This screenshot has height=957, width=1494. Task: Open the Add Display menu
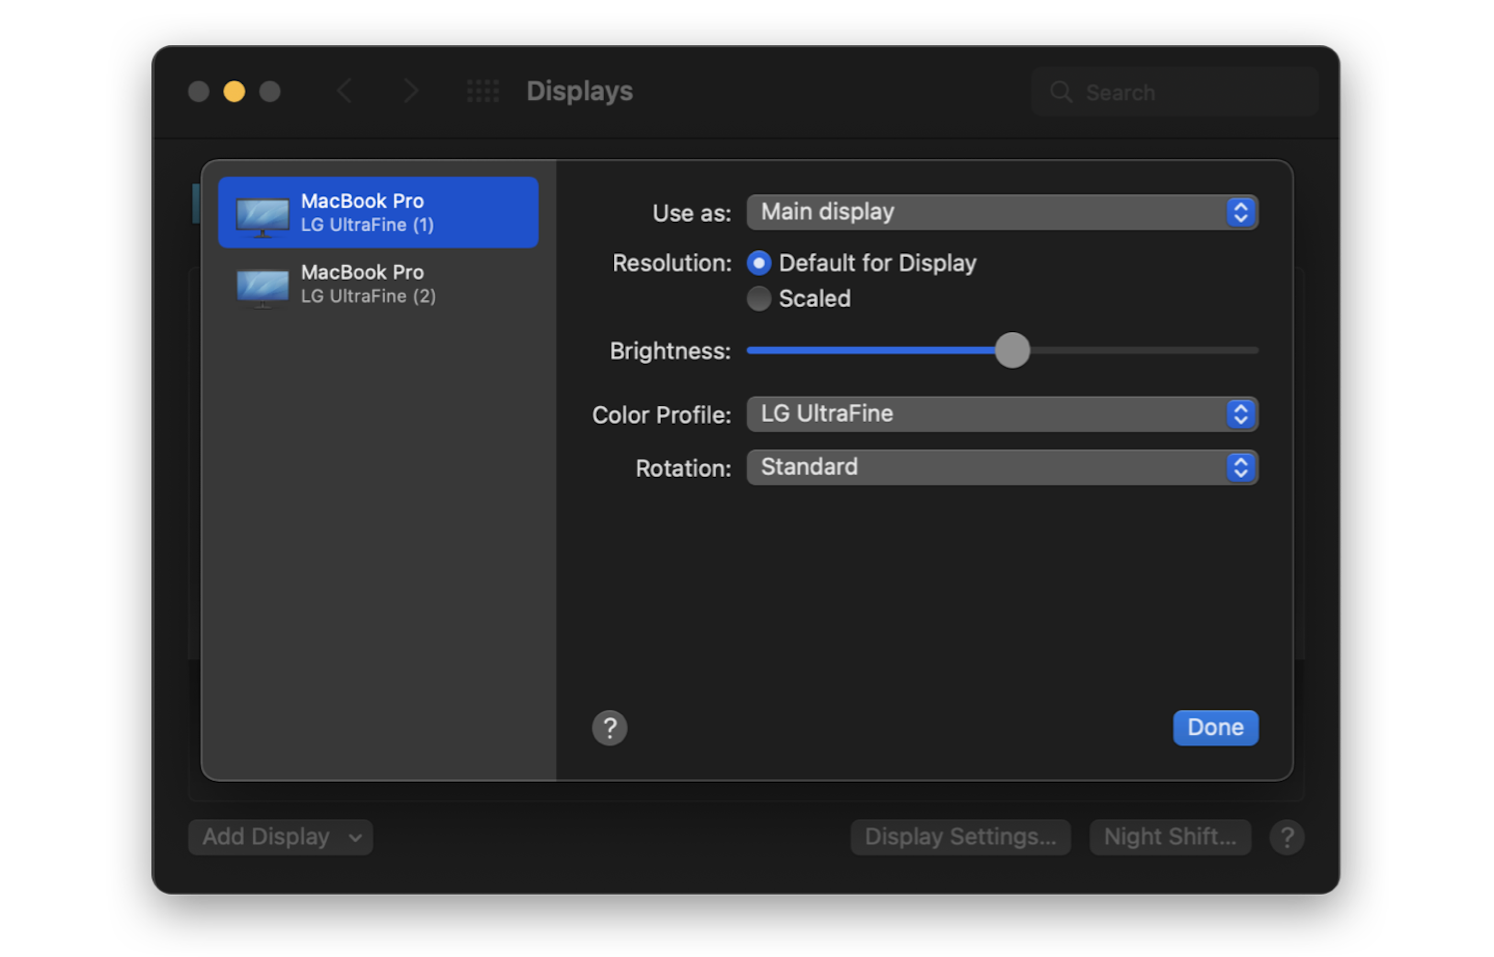pos(280,837)
